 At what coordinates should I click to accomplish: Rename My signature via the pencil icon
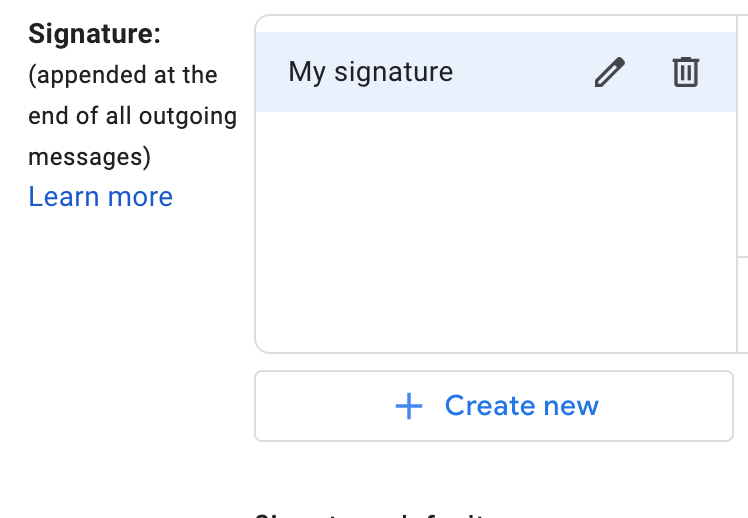tap(609, 72)
